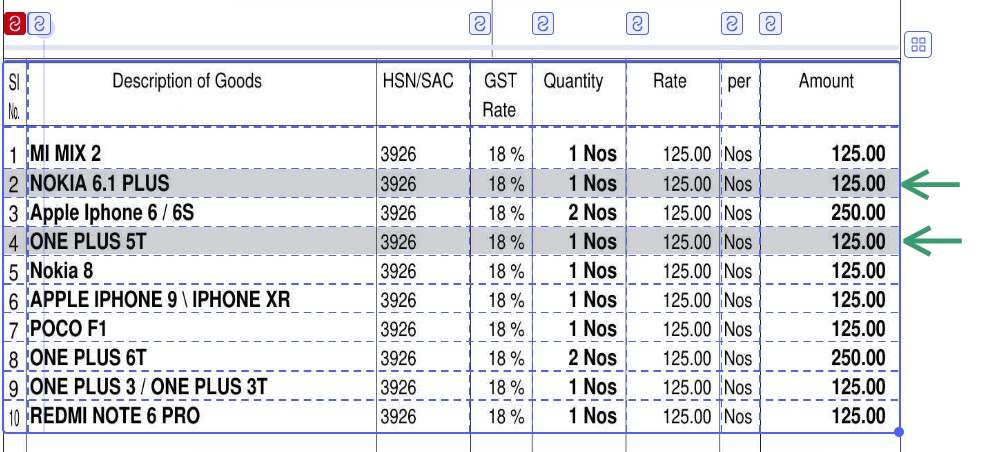
Task: Click the Amount column header
Action: 830,94
